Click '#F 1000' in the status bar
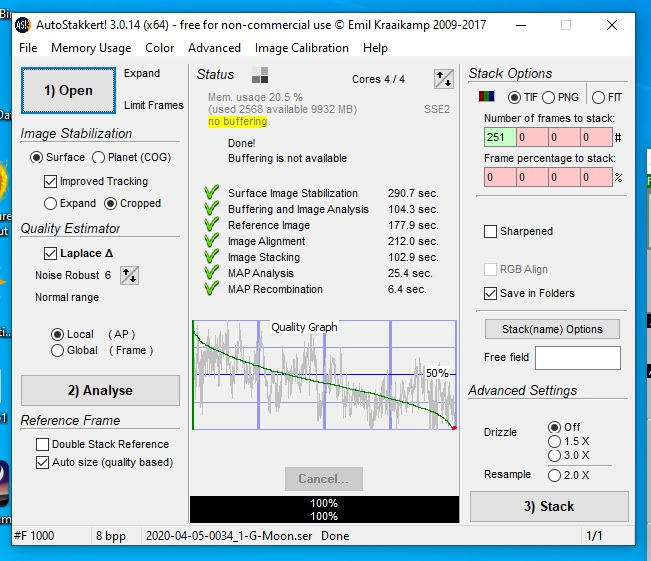651x561 pixels. 34,536
